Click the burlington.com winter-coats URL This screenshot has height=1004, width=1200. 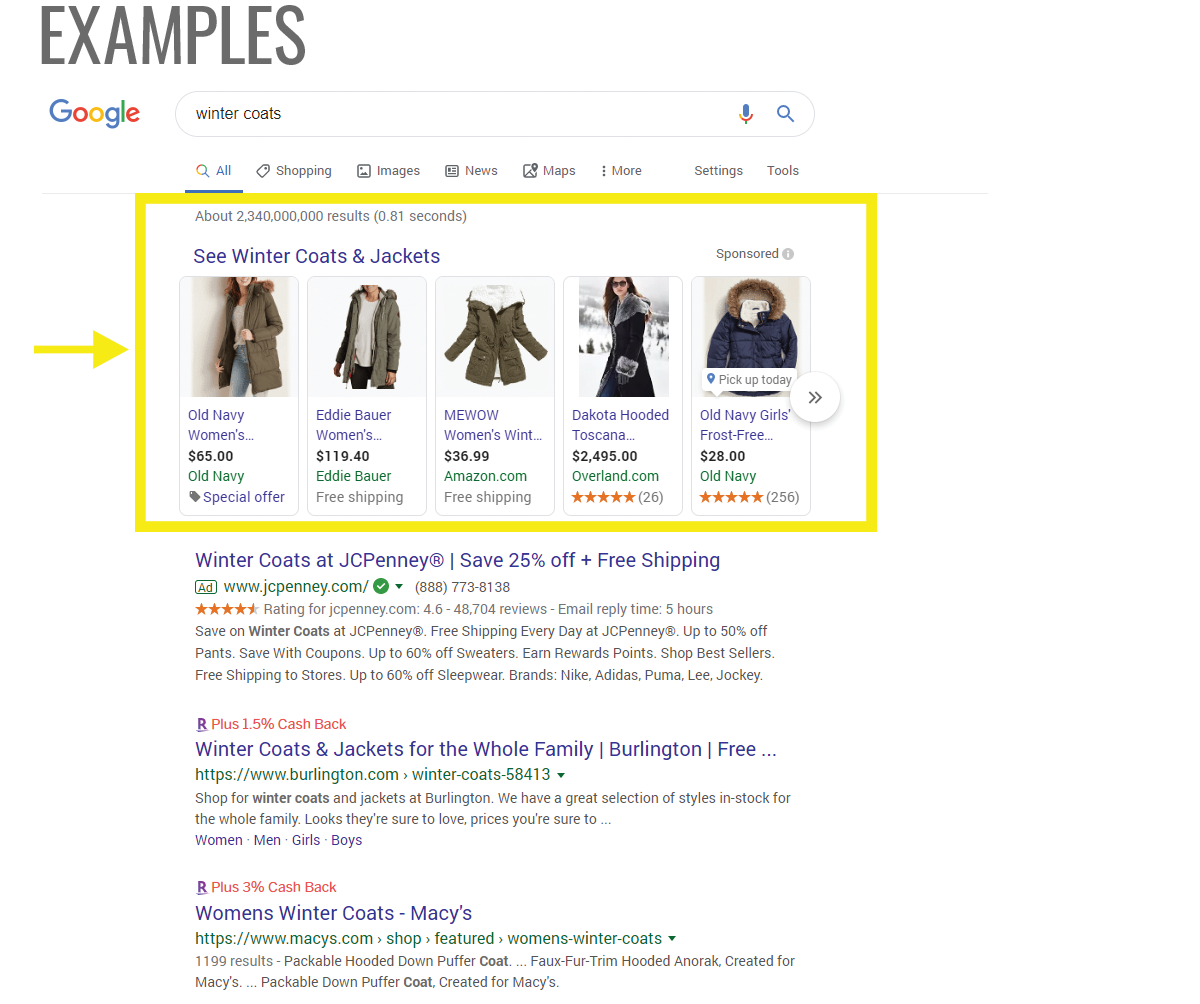click(373, 775)
